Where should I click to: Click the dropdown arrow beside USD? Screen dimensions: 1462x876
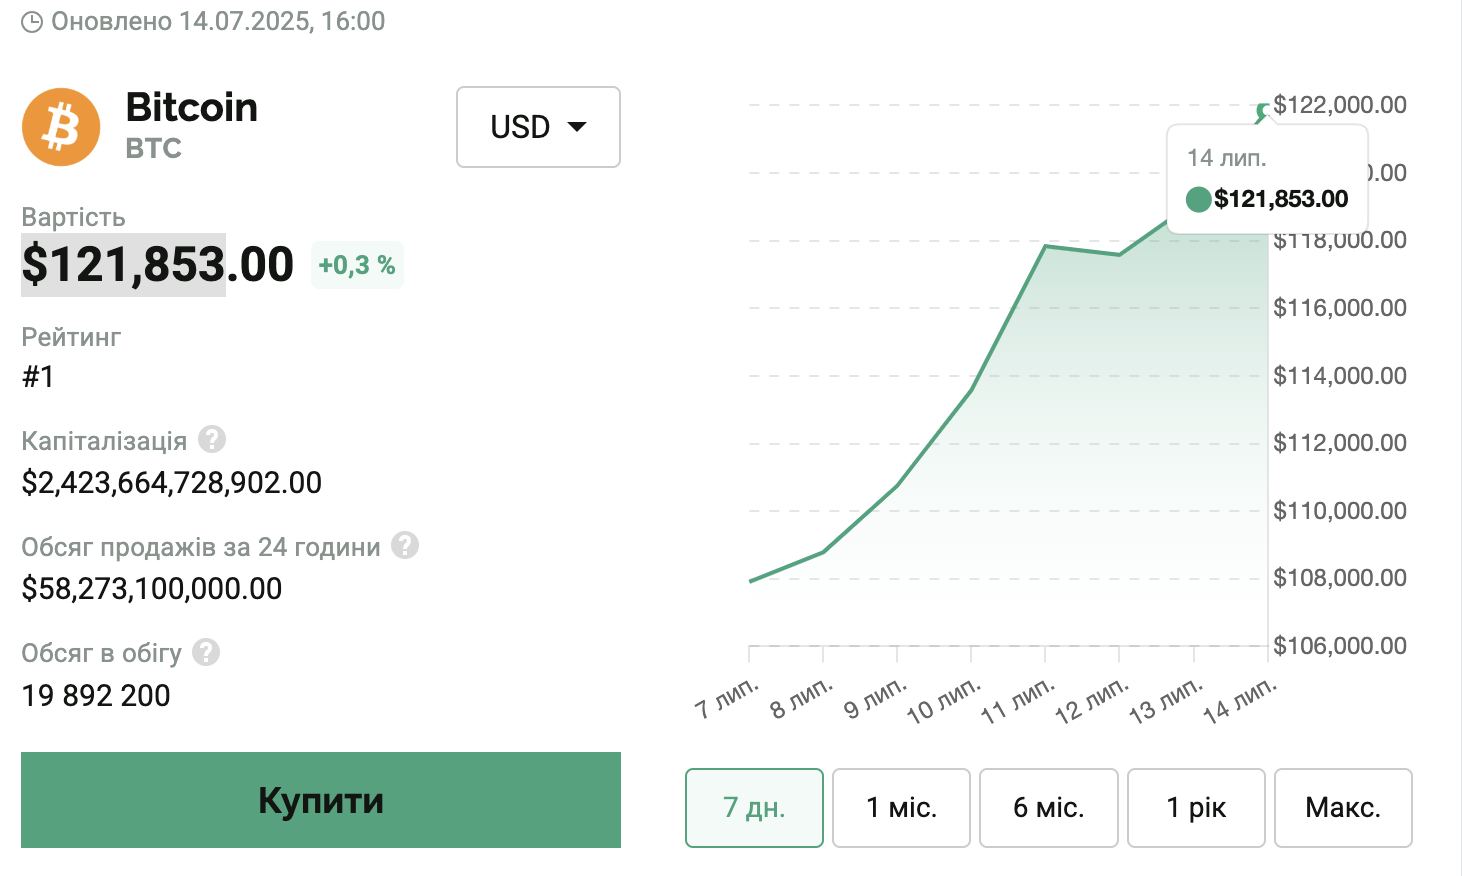click(577, 127)
